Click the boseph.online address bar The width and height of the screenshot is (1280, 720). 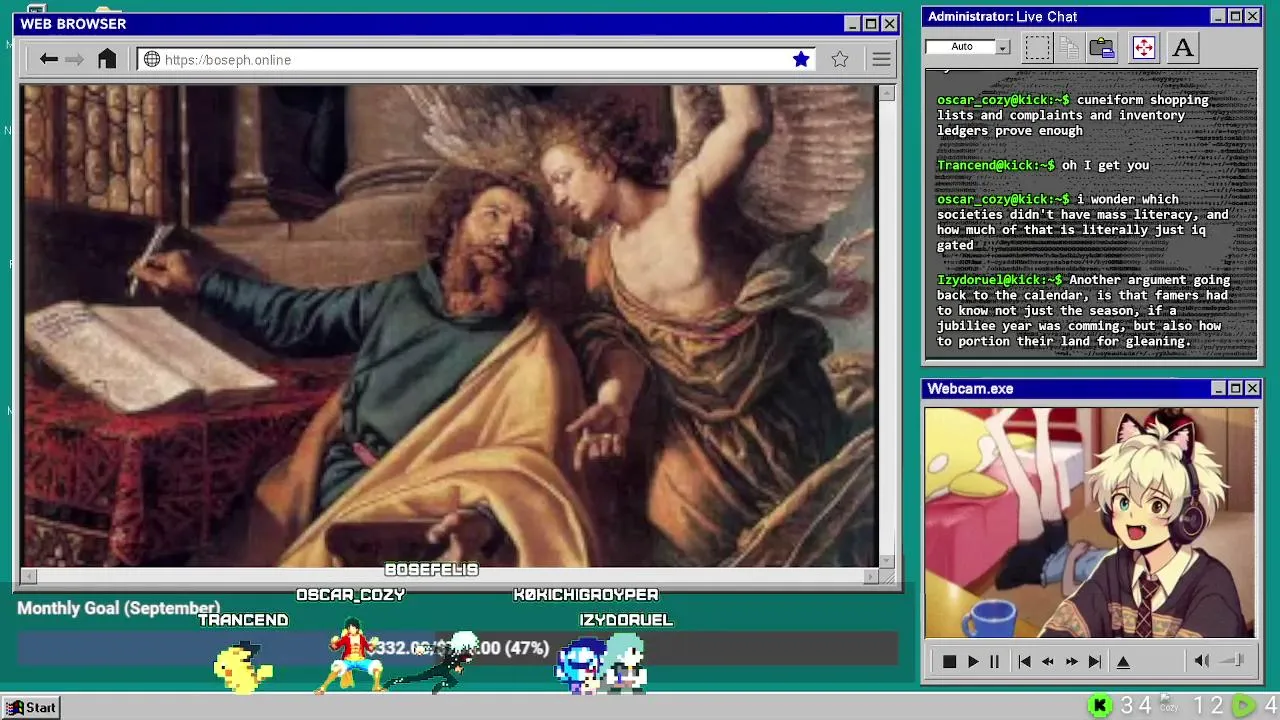point(476,60)
